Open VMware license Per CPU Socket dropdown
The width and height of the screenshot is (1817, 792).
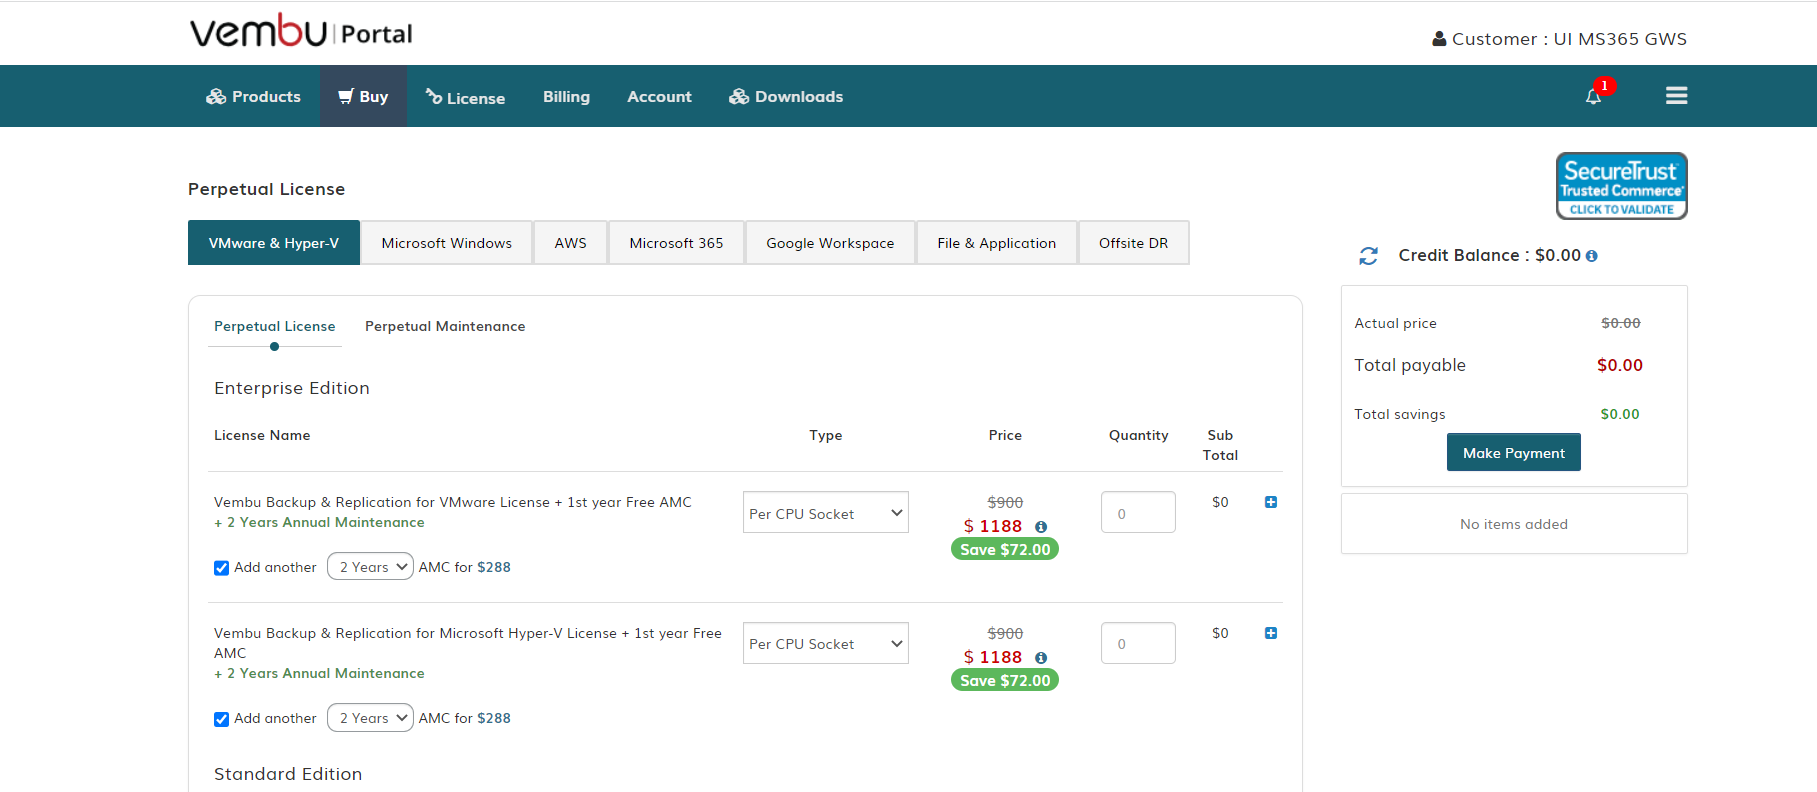[826, 512]
